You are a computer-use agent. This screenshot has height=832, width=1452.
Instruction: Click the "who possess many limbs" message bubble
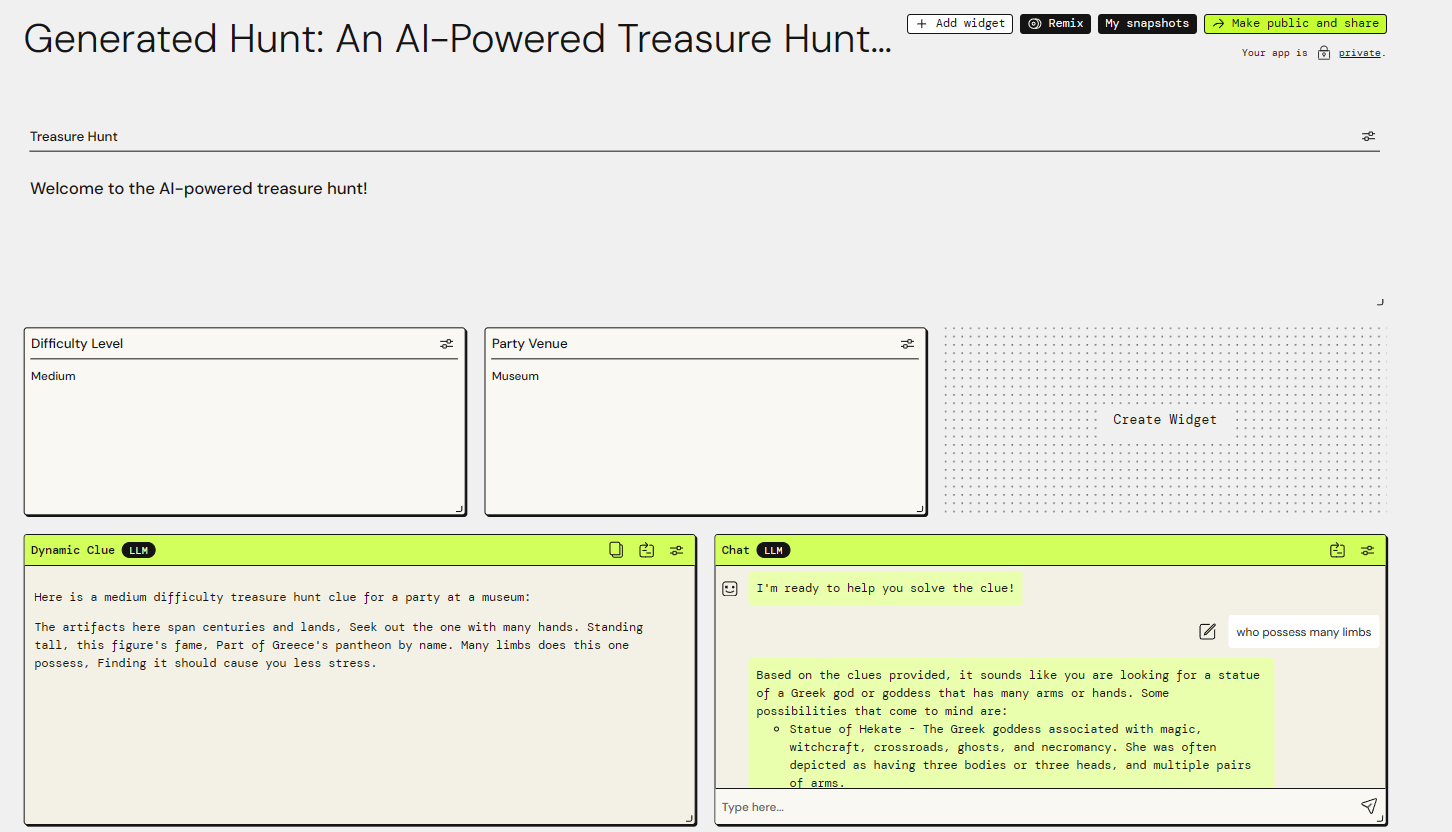coord(1303,632)
